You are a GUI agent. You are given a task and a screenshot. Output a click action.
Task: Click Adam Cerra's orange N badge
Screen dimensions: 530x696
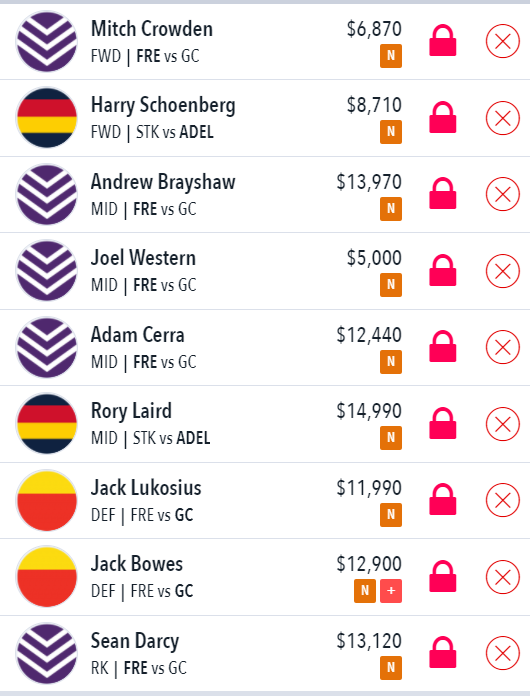tap(391, 362)
